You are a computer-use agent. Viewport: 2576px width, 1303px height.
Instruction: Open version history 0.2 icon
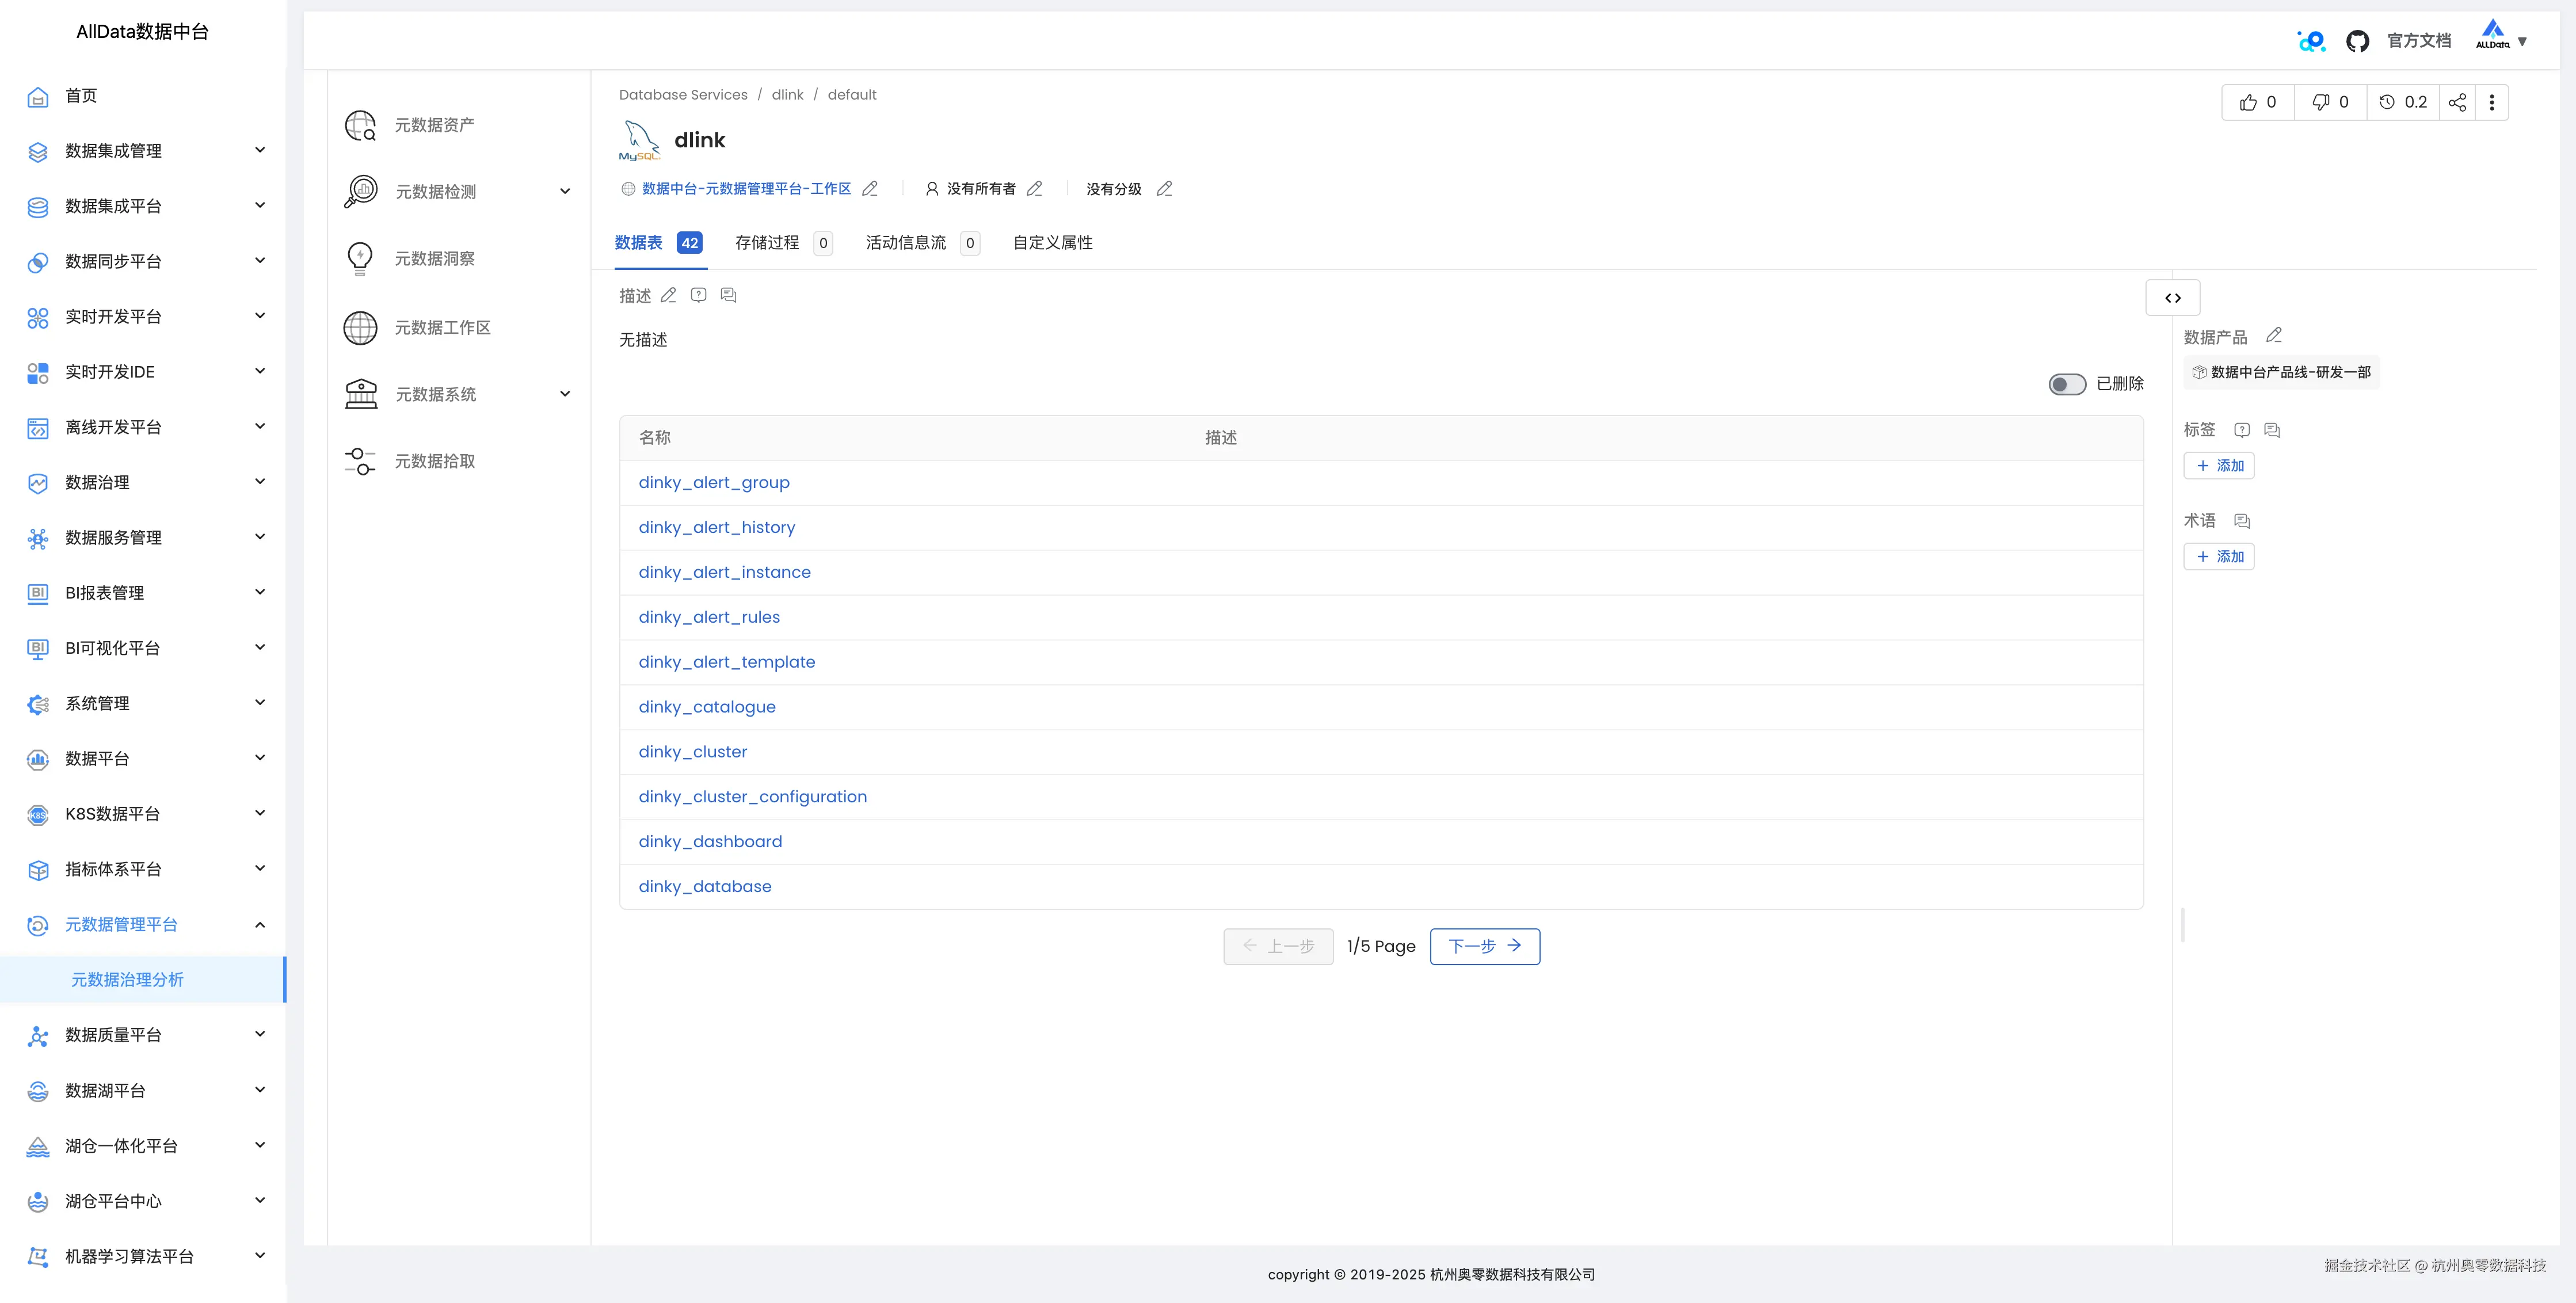(x=2402, y=102)
